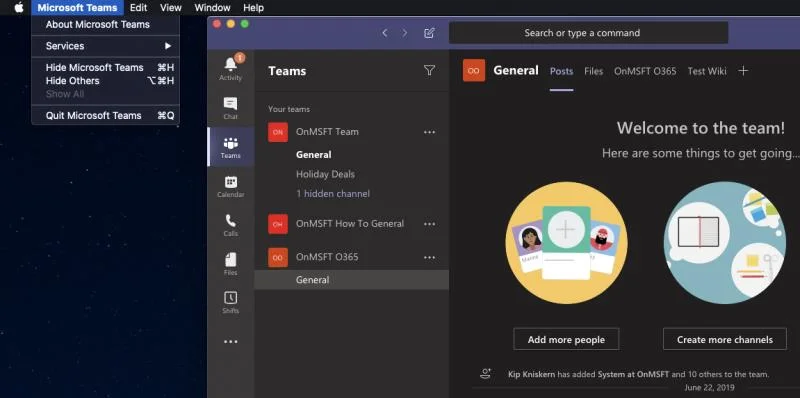The height and width of the screenshot is (398, 800).
Task: Go forward with the right arrow
Action: 405,33
